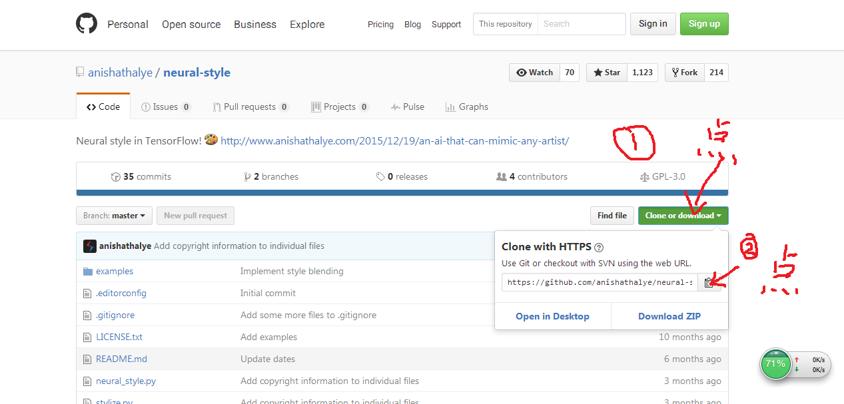
Task: Click the file icon beside .gitignore
Action: click(x=88, y=315)
